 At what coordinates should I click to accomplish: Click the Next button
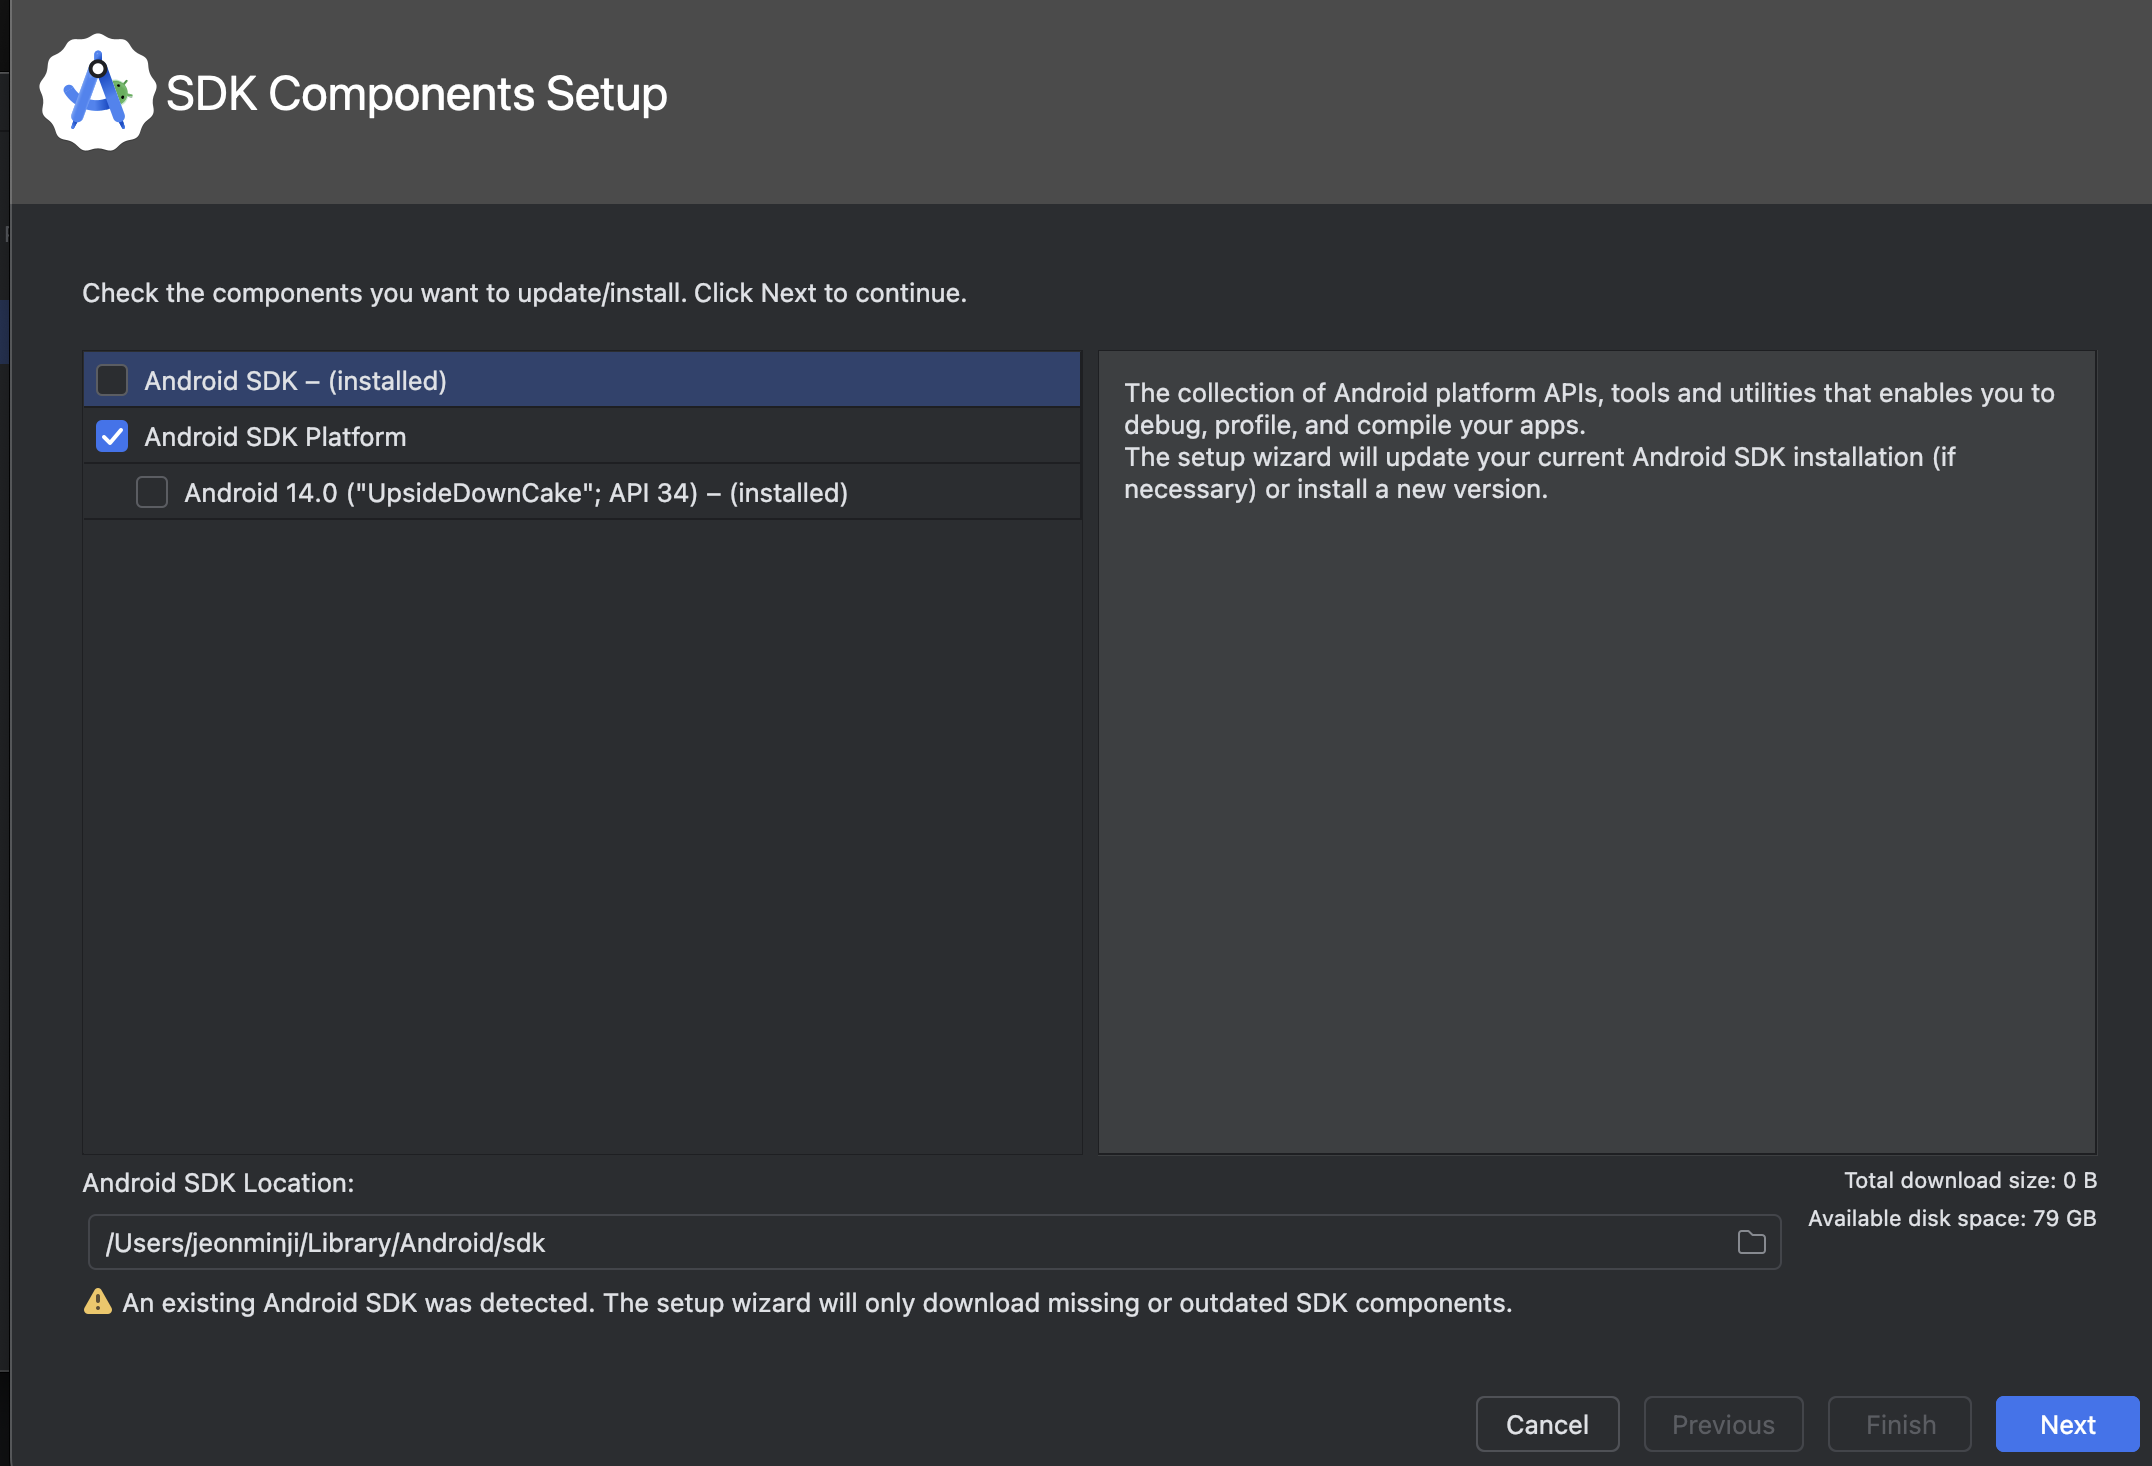[2067, 1424]
